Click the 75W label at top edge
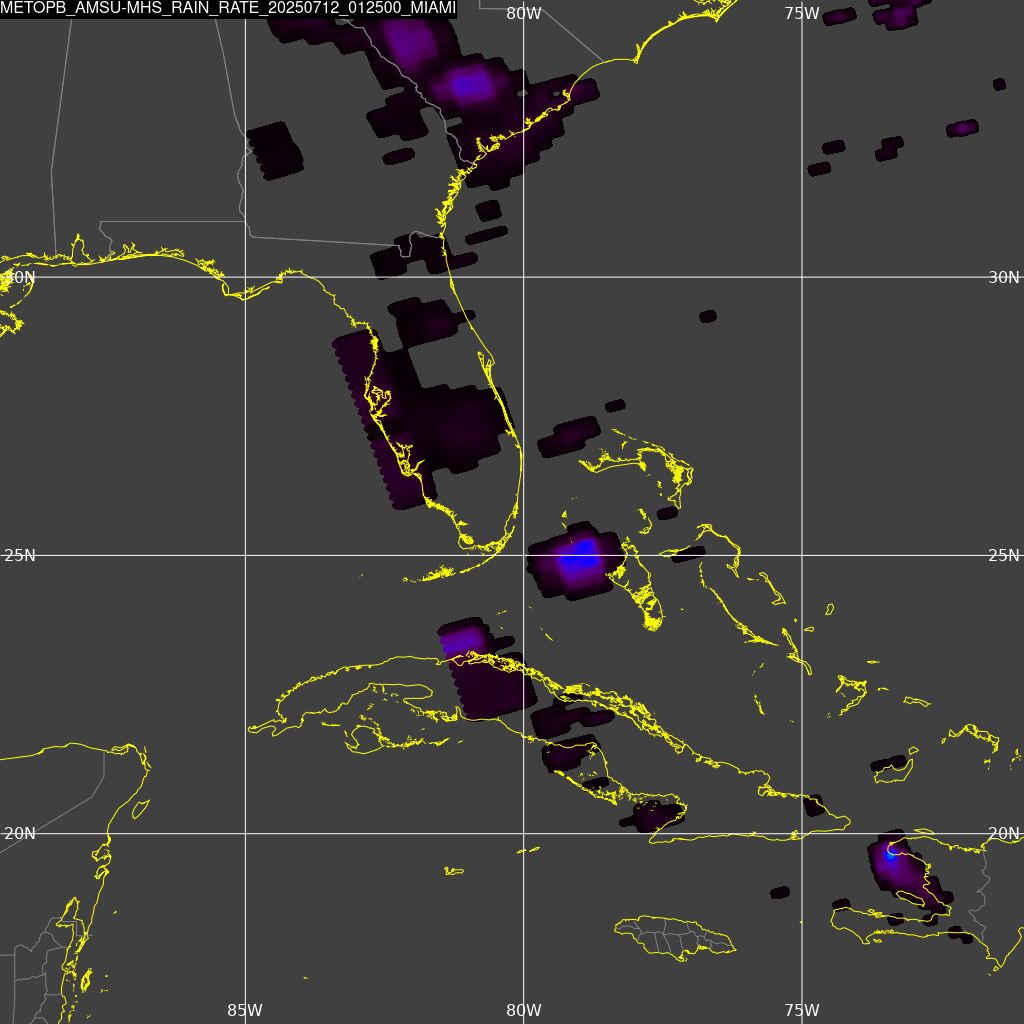Viewport: 1024px width, 1024px height. pos(802,14)
